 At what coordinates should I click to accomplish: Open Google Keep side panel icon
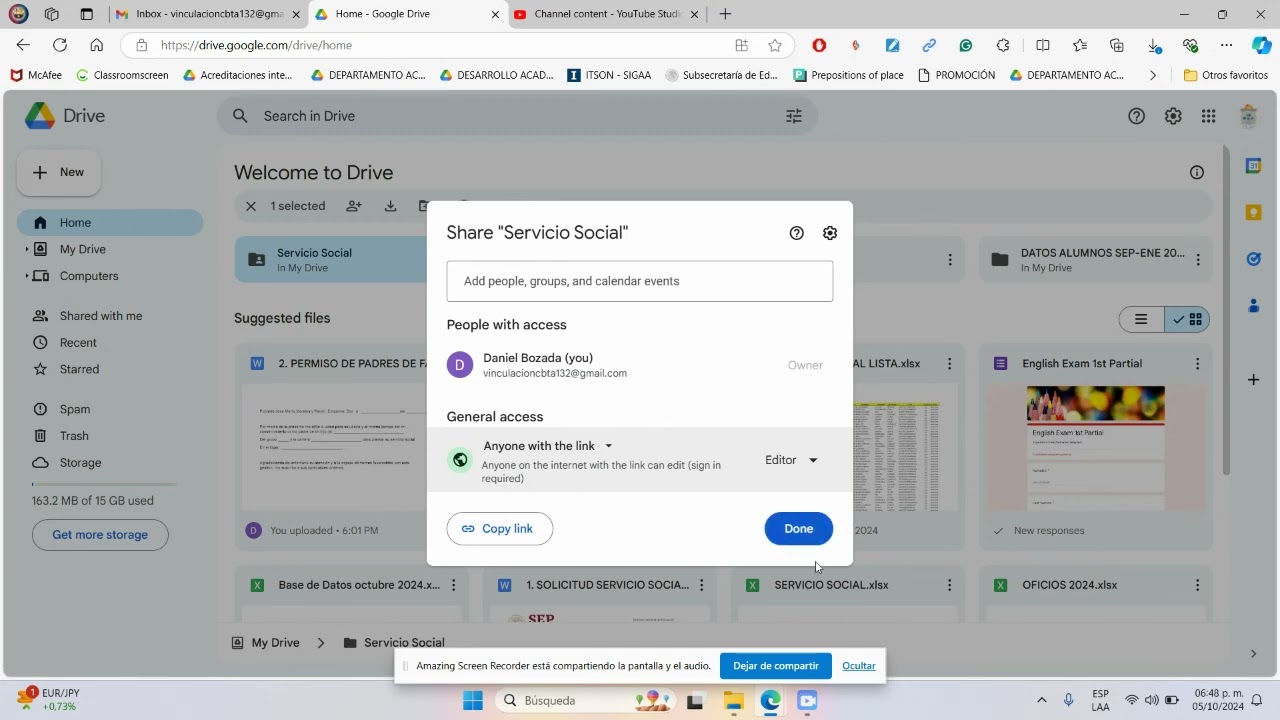click(1253, 212)
